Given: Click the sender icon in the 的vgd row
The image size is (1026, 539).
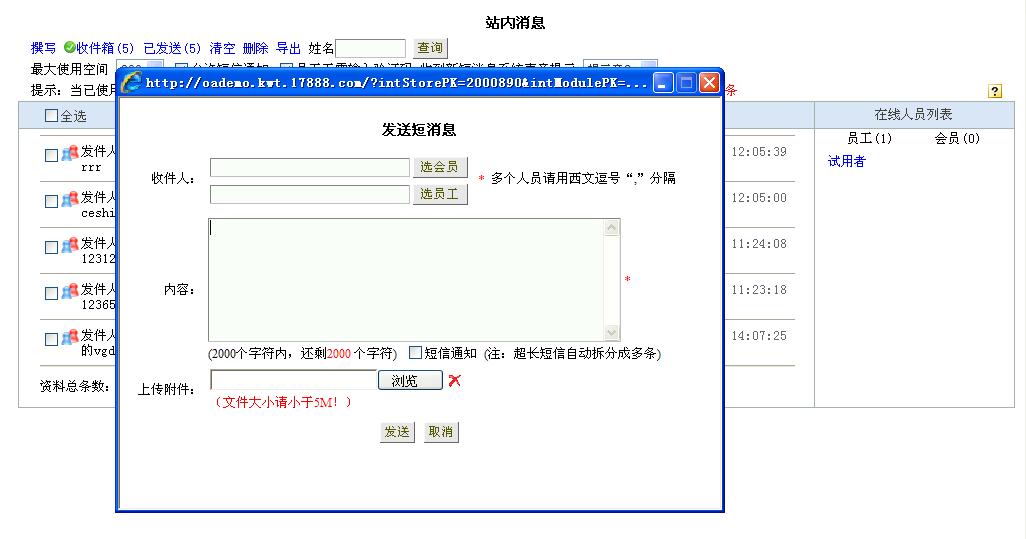Looking at the screenshot, I should [x=70, y=337].
